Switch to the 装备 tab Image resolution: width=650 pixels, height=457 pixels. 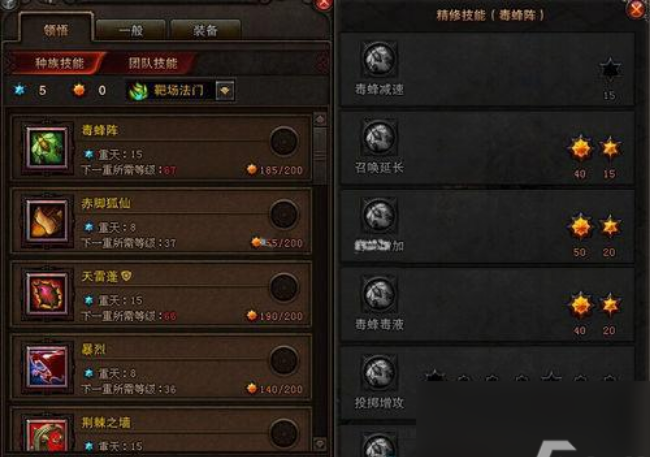click(206, 31)
